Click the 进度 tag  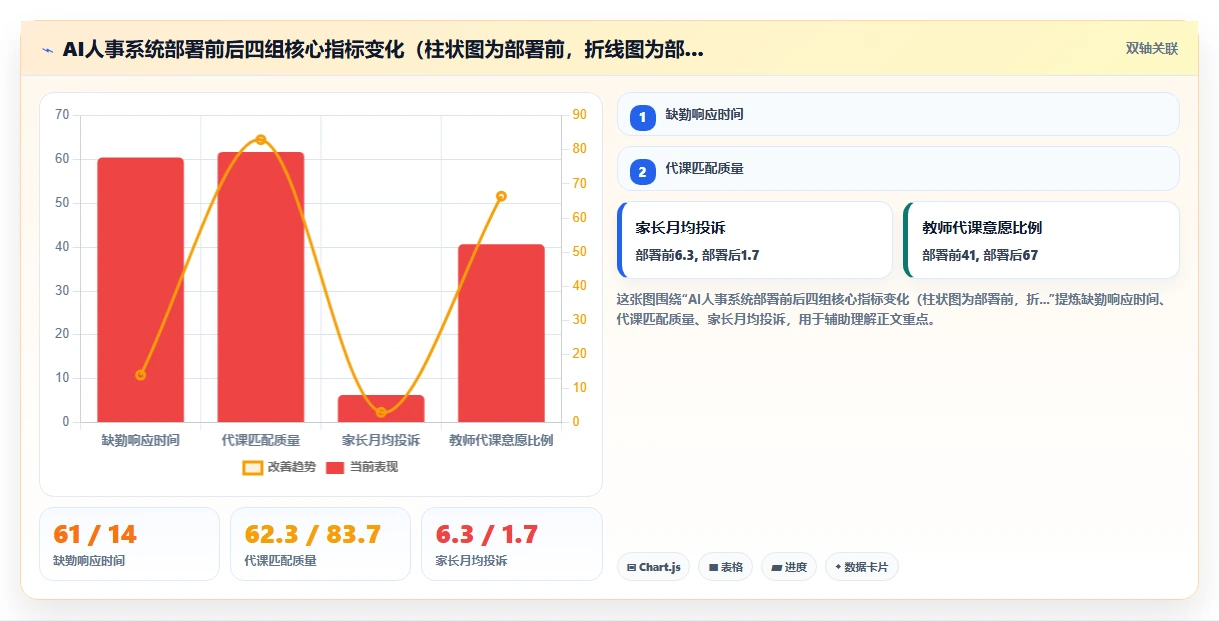click(x=789, y=567)
